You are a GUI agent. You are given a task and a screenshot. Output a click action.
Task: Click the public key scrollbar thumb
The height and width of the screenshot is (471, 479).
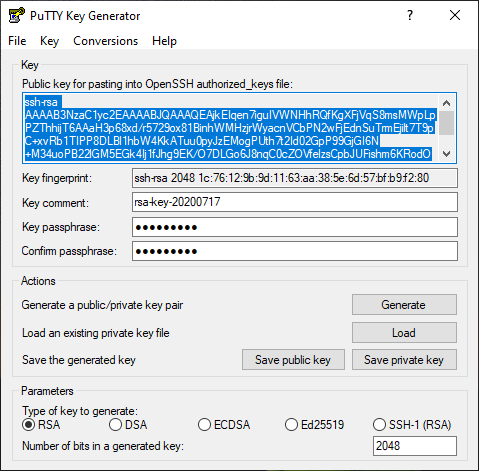point(447,123)
